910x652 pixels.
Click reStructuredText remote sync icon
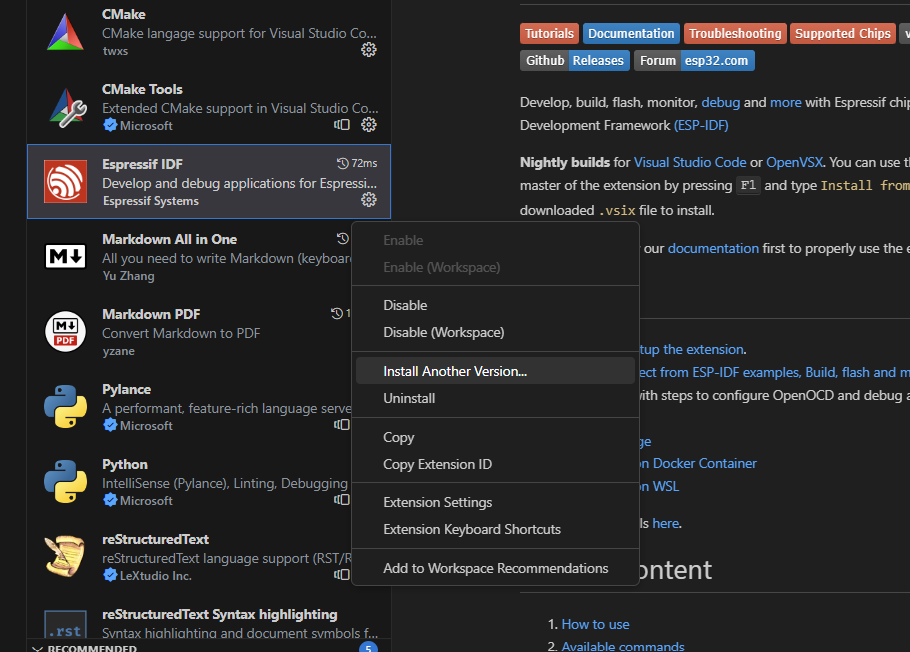point(342,575)
